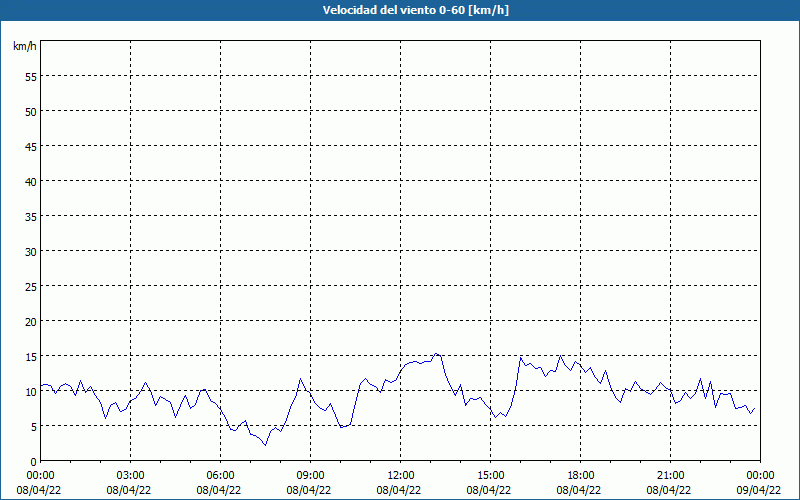The width and height of the screenshot is (800, 500).
Task: Click the 45 y-axis tick label
Action: tap(31, 146)
